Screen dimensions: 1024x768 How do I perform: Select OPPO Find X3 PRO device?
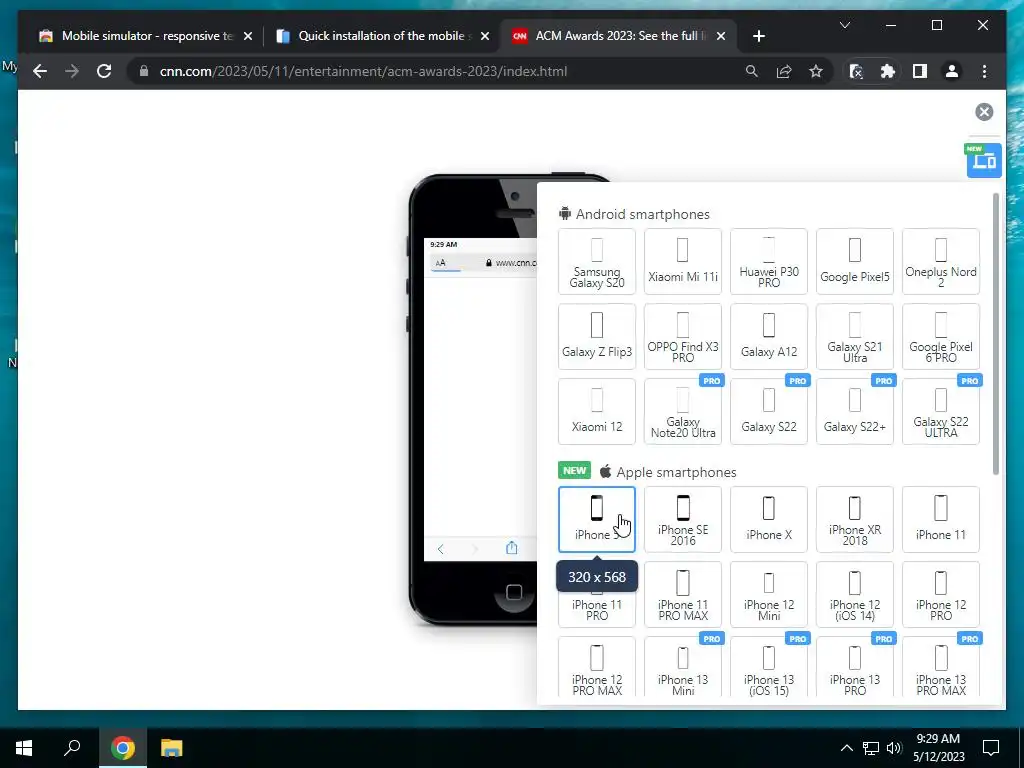[x=683, y=337]
